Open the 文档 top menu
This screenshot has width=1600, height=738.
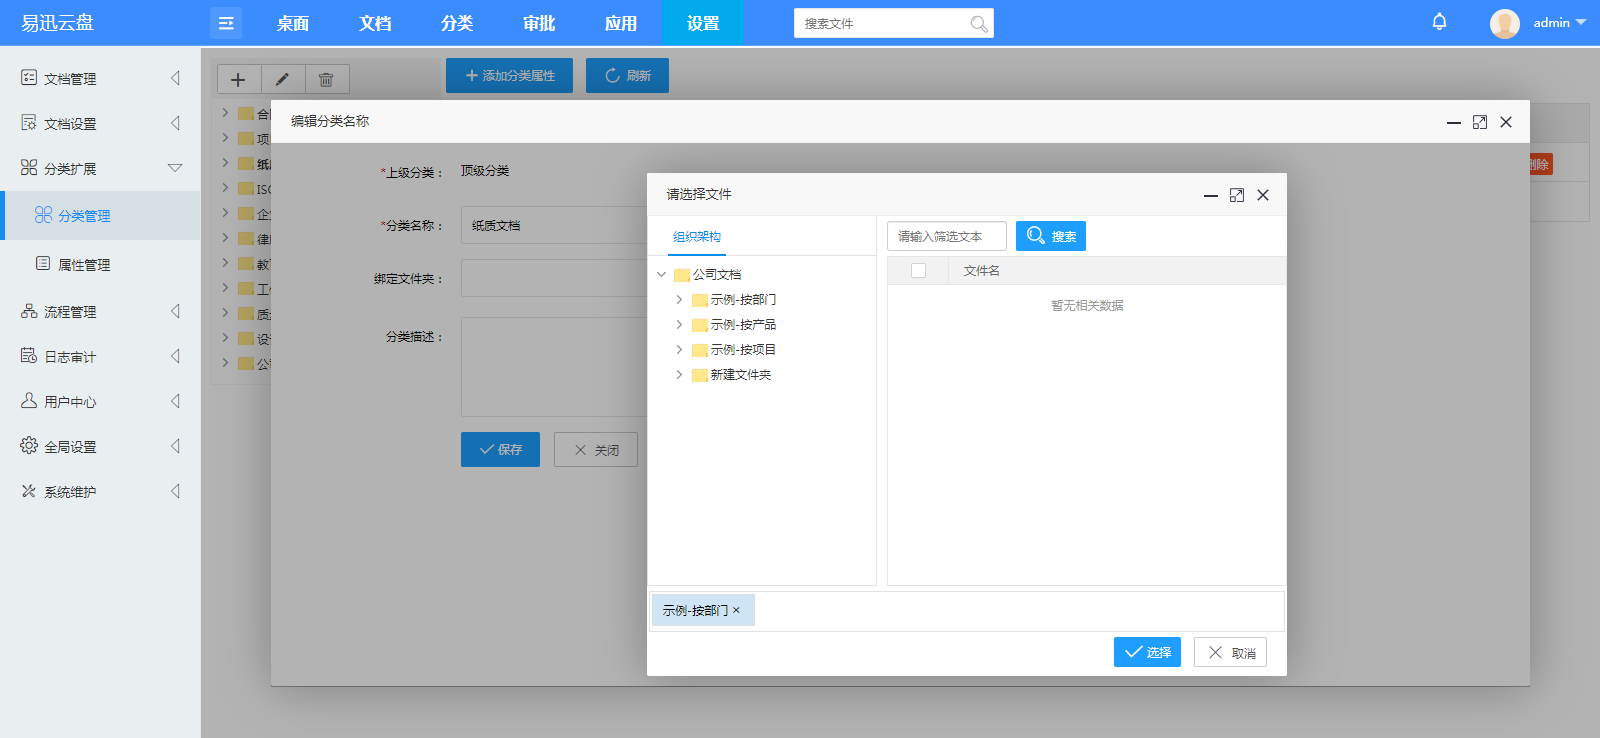click(375, 23)
